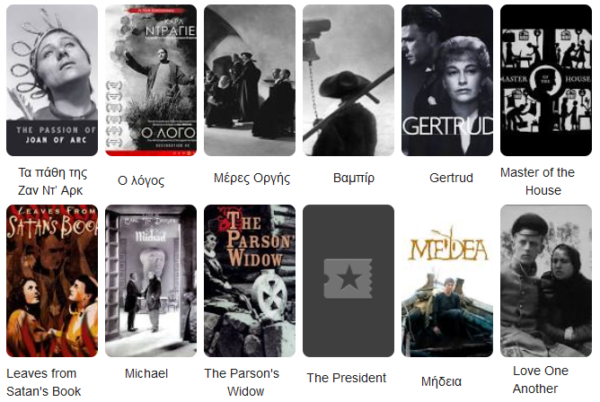Select the Master of the House poster
This screenshot has height=402, width=600.
click(546, 80)
